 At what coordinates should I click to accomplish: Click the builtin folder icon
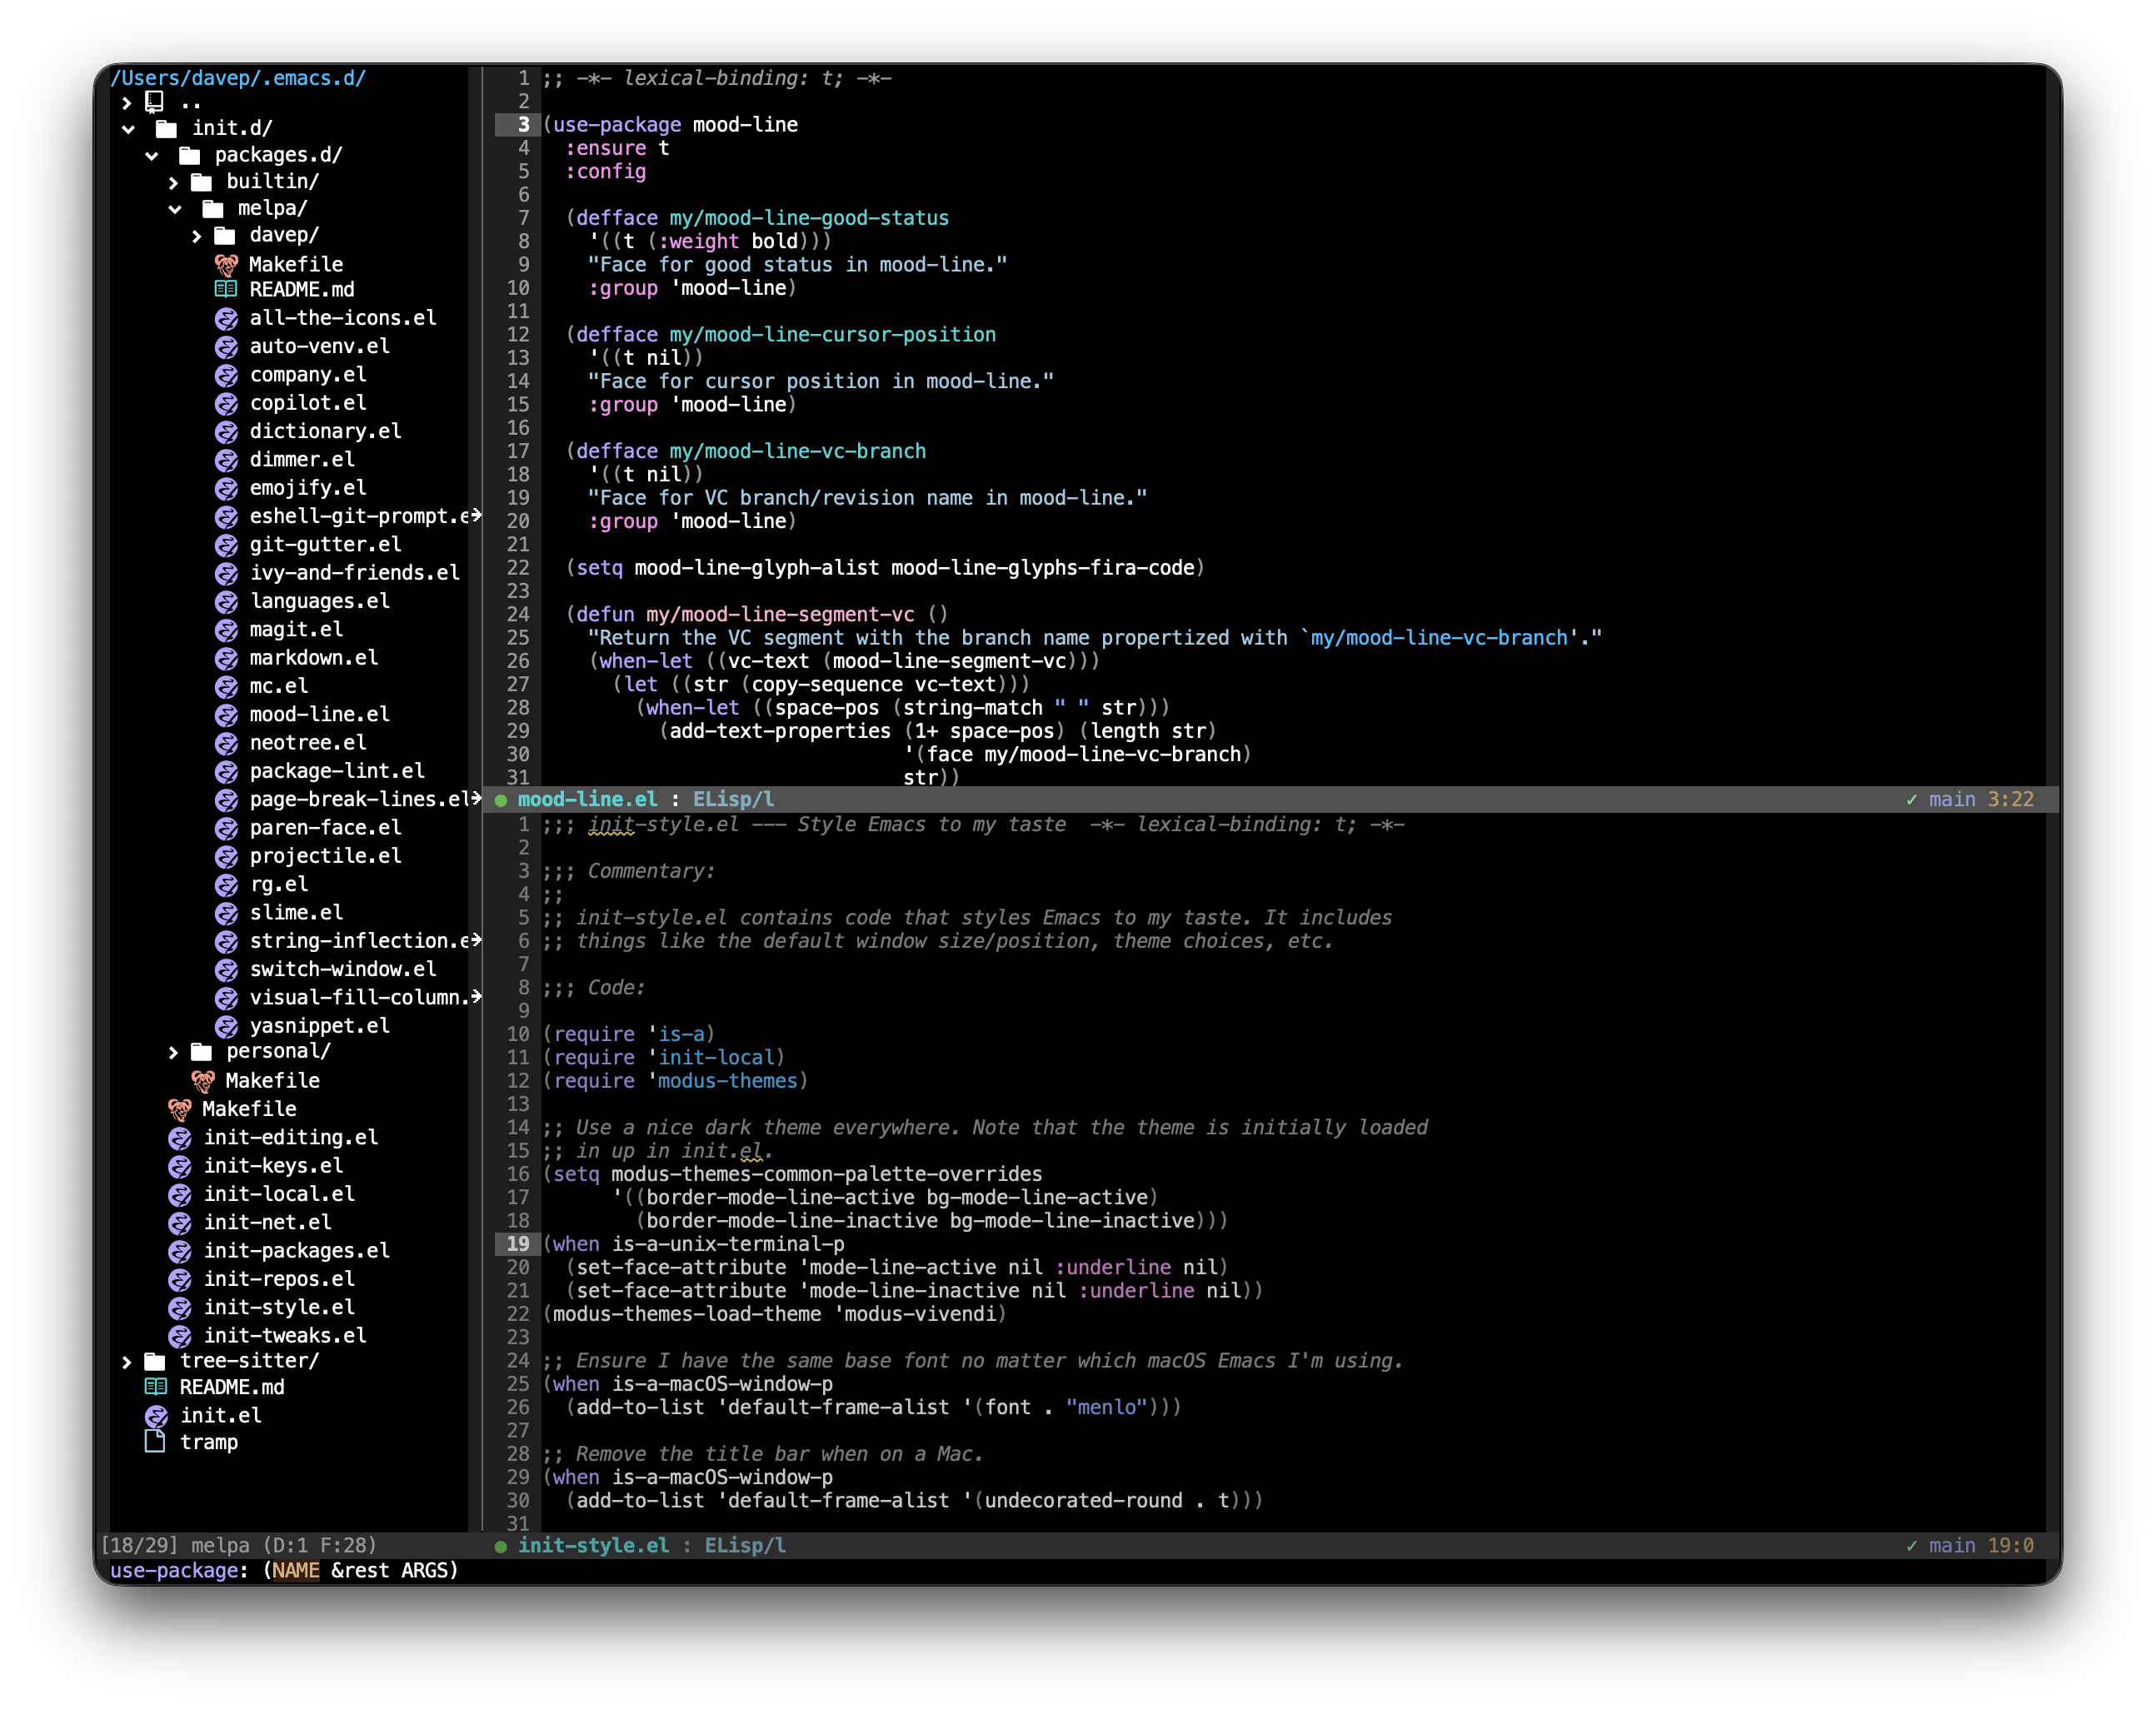202,182
